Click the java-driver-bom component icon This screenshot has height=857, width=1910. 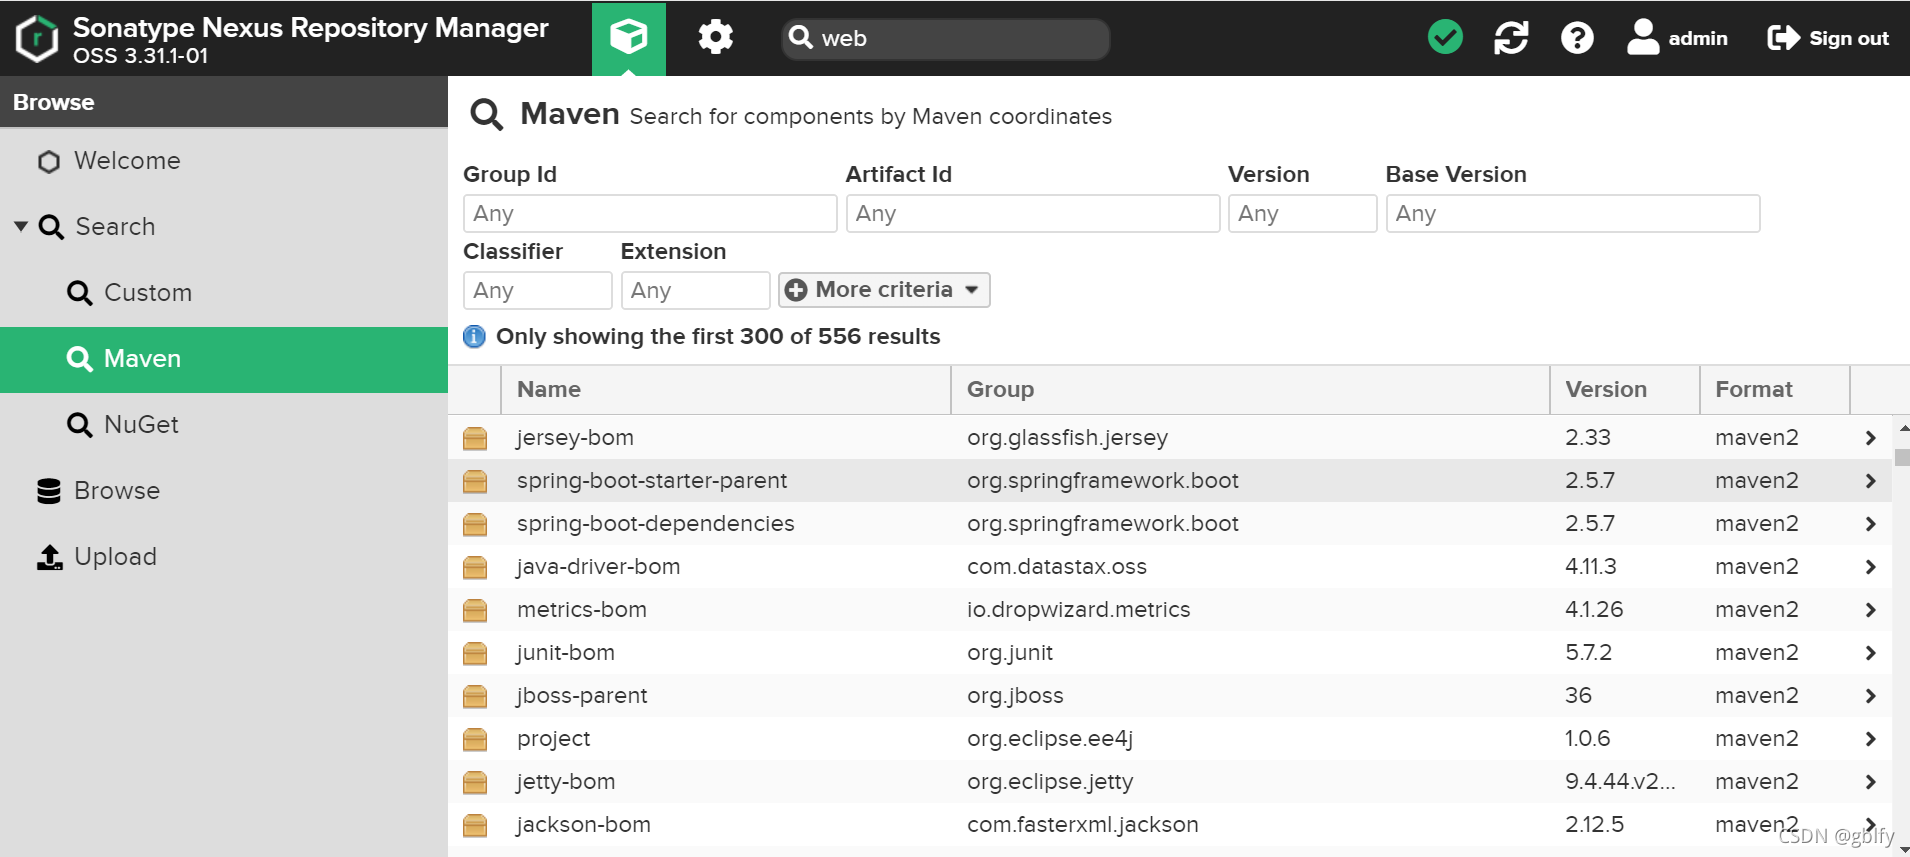pos(475,567)
